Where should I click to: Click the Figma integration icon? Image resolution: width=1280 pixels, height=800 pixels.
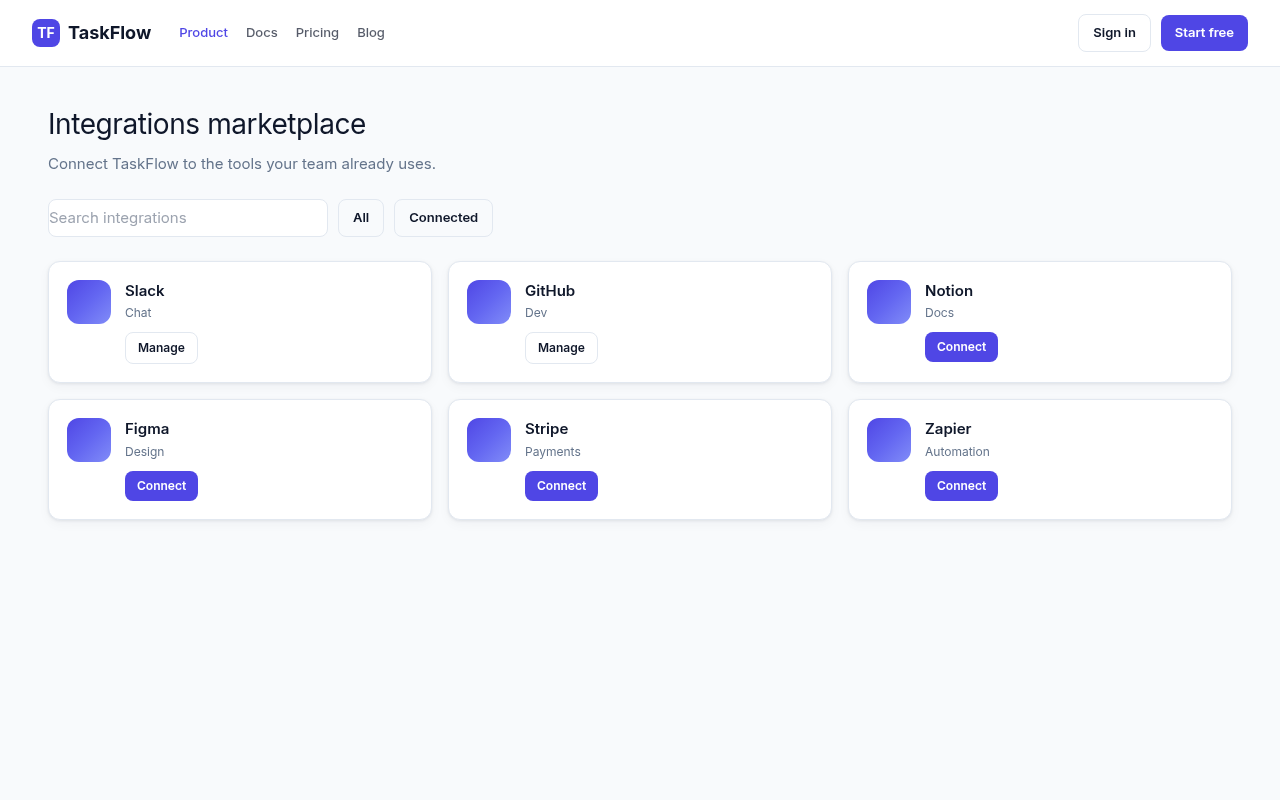[89, 440]
